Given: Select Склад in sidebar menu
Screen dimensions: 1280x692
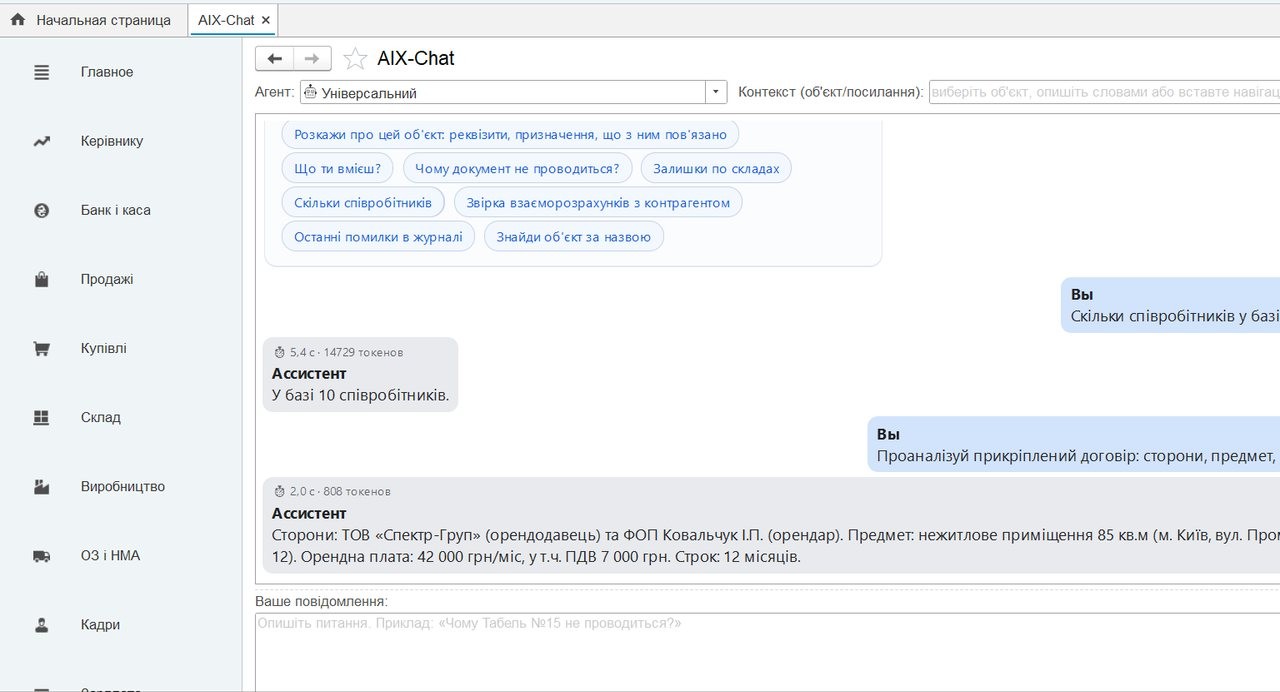Looking at the screenshot, I should click(101, 417).
